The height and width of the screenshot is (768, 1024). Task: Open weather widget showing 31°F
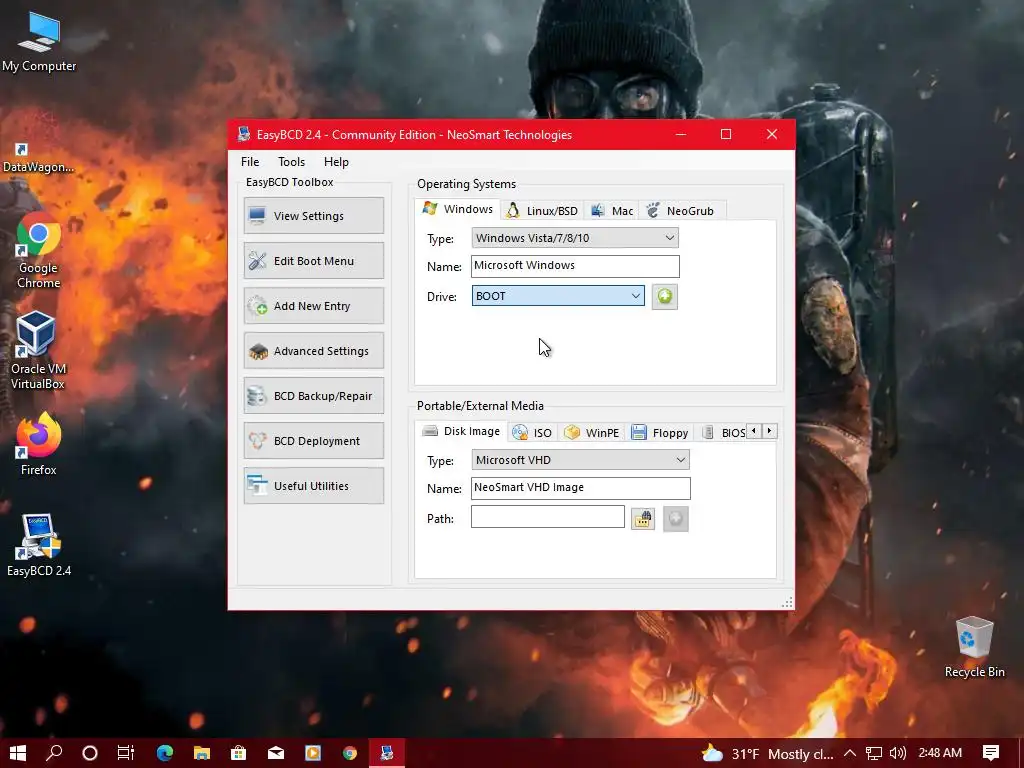click(767, 754)
